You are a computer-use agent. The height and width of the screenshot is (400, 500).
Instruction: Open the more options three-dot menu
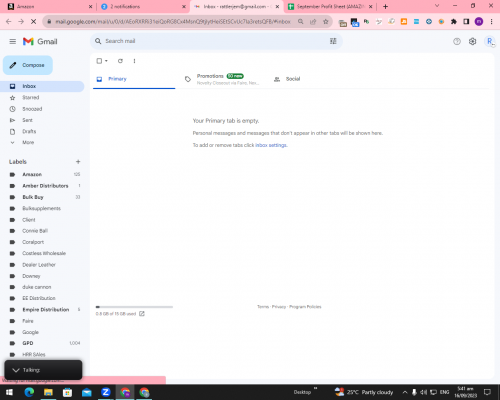134,61
